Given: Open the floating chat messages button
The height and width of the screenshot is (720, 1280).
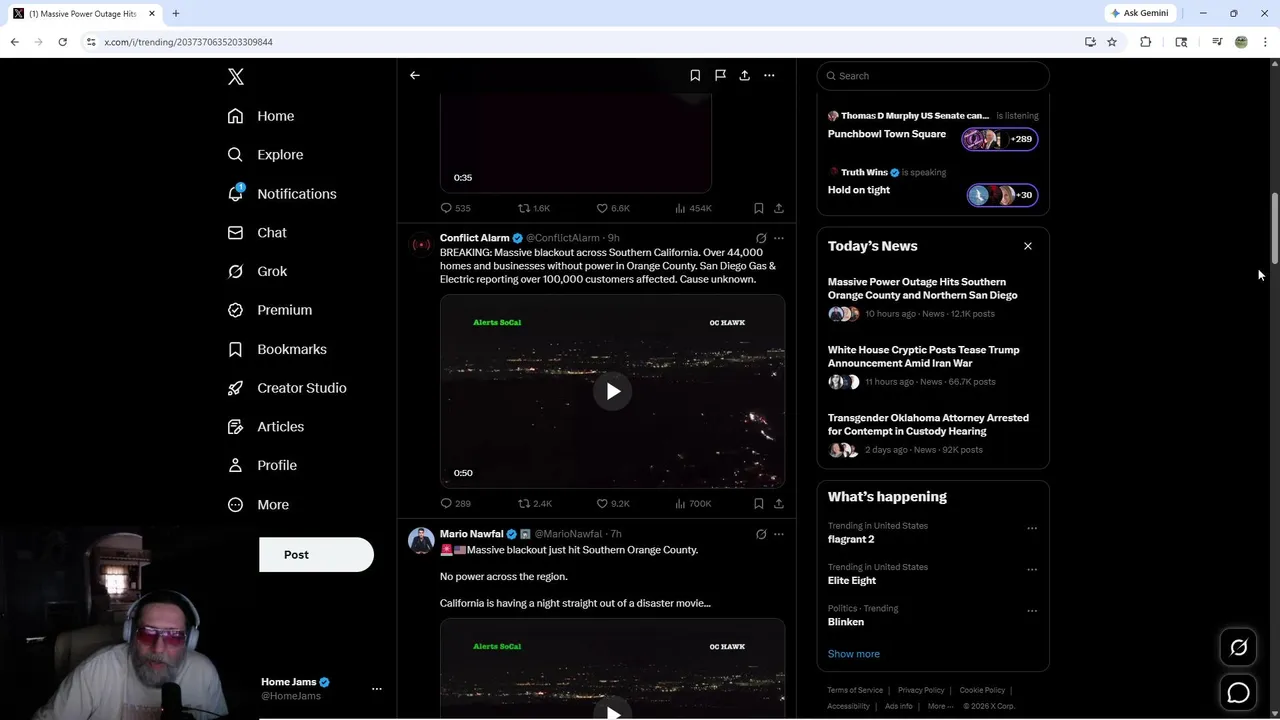Looking at the screenshot, I should 1238,692.
